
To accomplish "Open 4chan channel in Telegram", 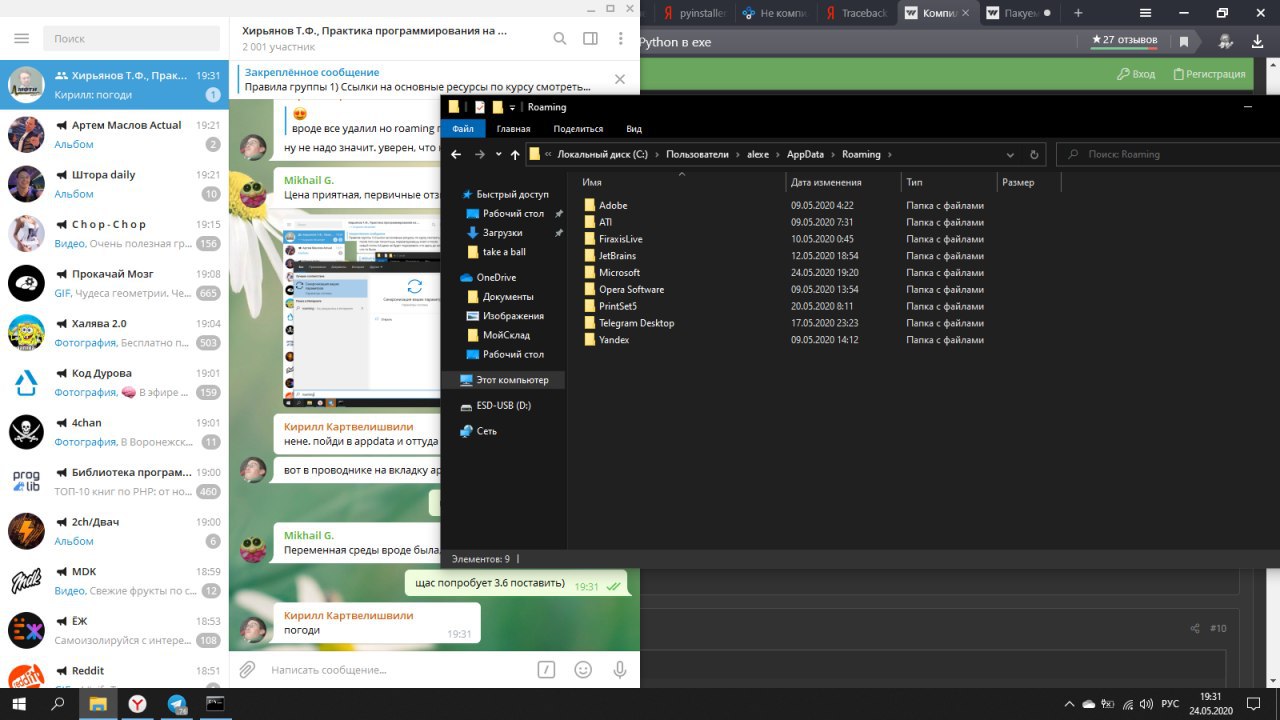I will (114, 432).
